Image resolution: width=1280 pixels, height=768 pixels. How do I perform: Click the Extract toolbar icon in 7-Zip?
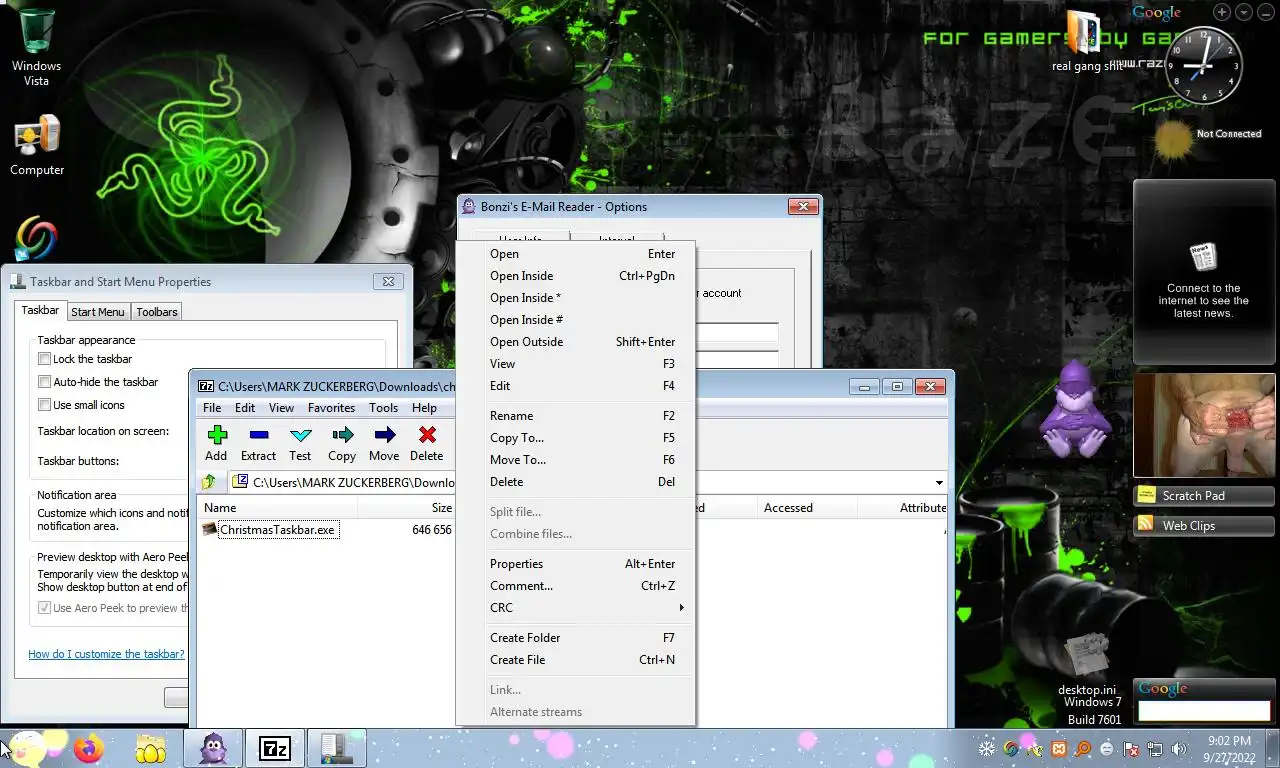[x=258, y=442]
